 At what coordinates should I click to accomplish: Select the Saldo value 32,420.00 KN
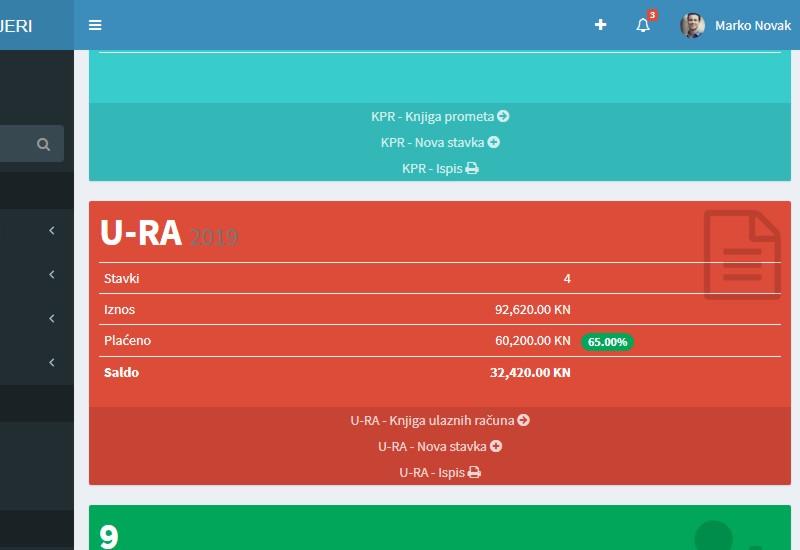[530, 372]
